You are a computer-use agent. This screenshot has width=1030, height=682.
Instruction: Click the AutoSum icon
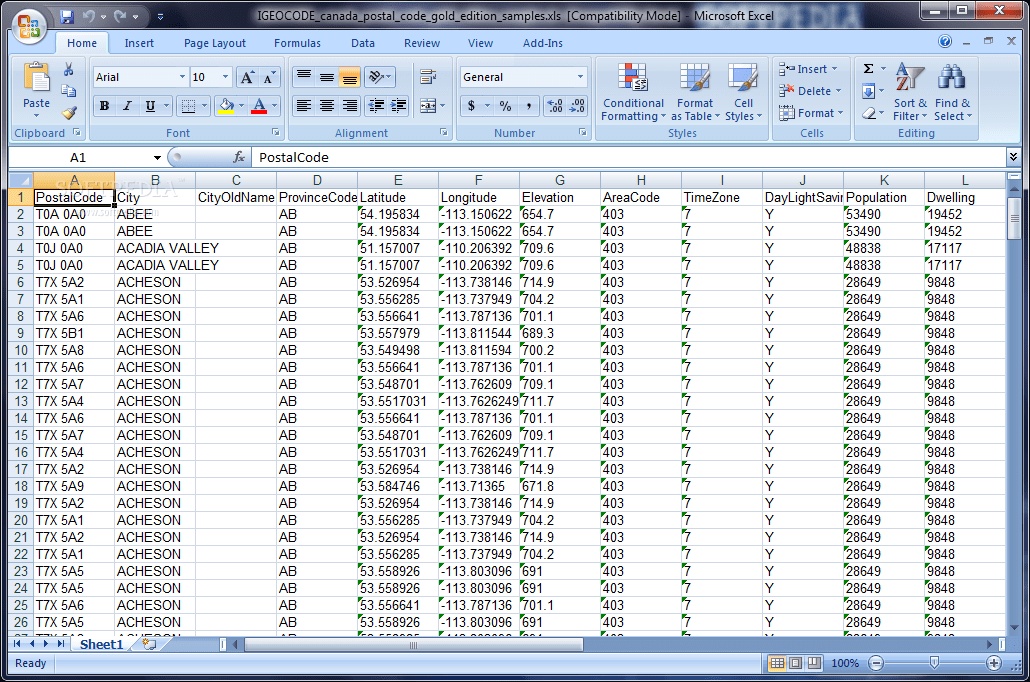coord(869,70)
